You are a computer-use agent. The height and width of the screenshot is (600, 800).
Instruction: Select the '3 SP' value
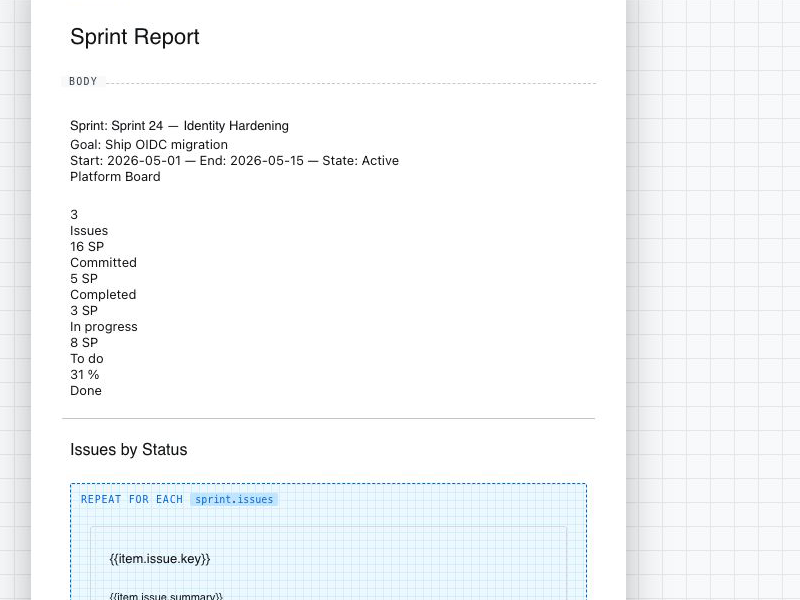84,311
